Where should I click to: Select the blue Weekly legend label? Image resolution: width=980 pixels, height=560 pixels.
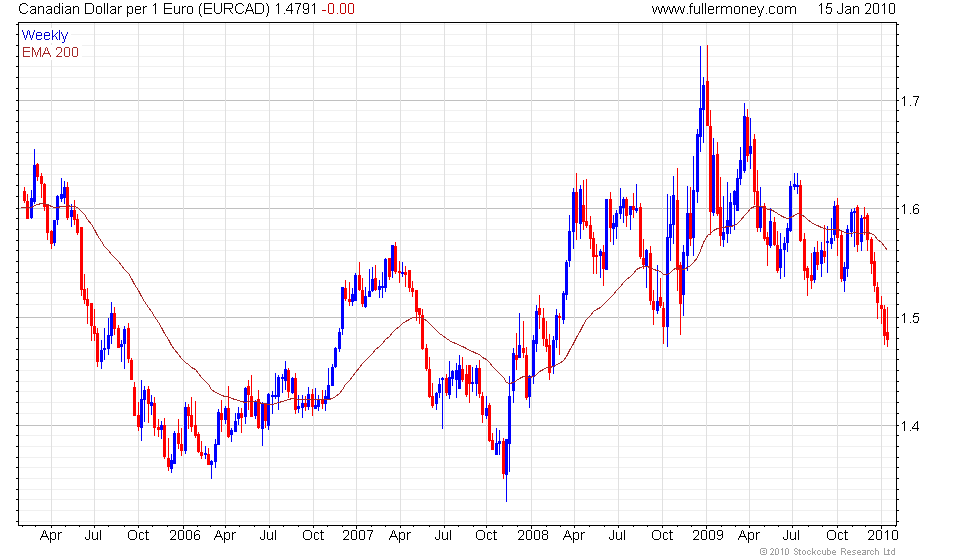(x=45, y=35)
